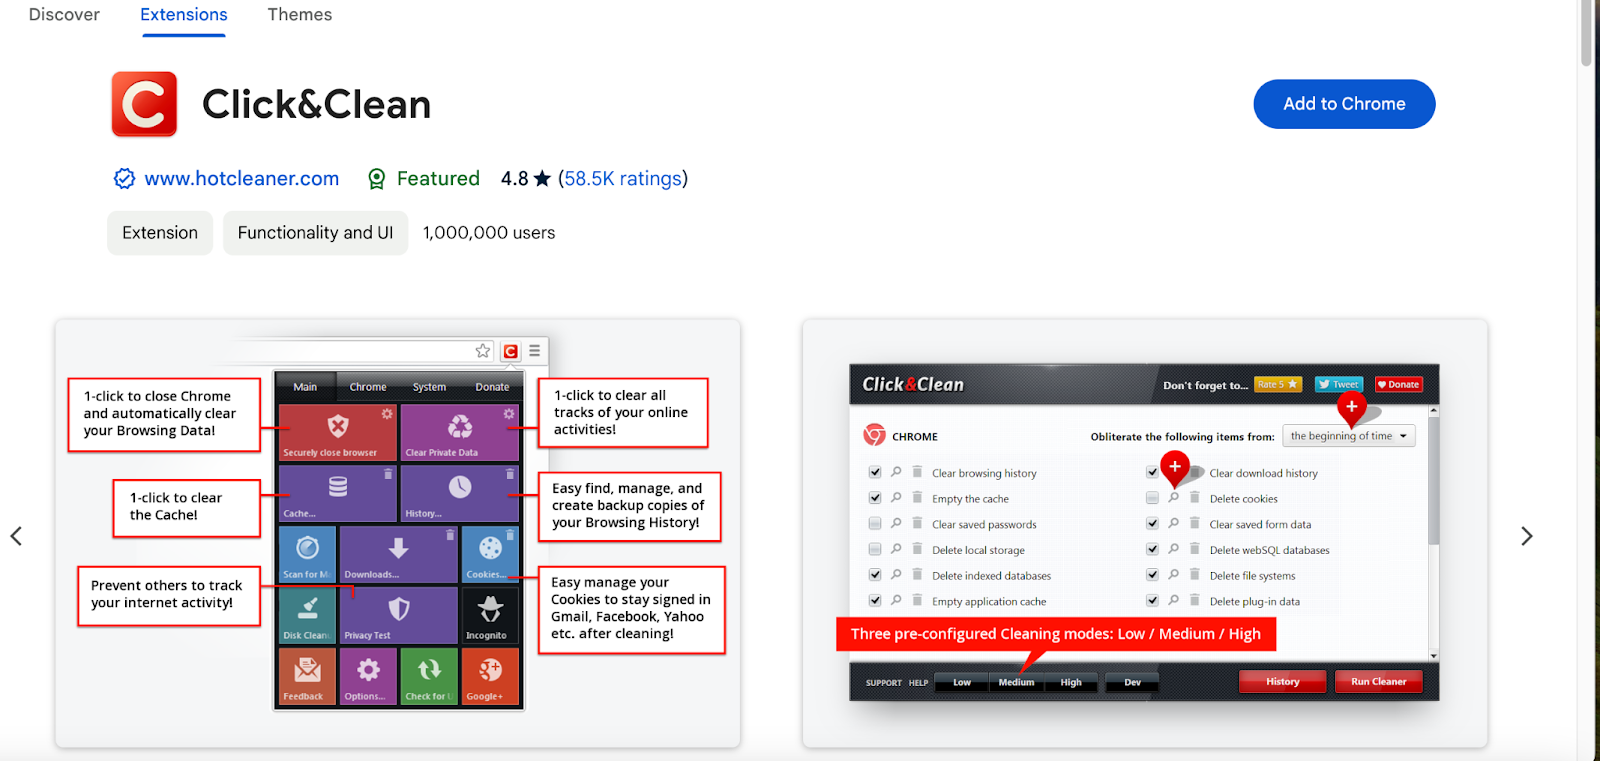Image resolution: width=1600 pixels, height=761 pixels.
Task: Click the Feedback envelope tile
Action: coord(307,676)
